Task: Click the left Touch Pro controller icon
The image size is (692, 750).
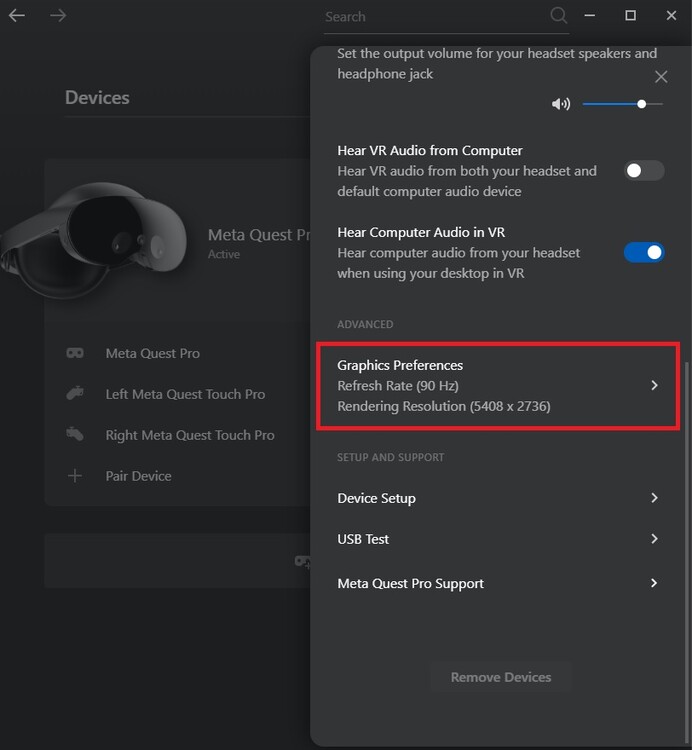Action: click(x=75, y=394)
